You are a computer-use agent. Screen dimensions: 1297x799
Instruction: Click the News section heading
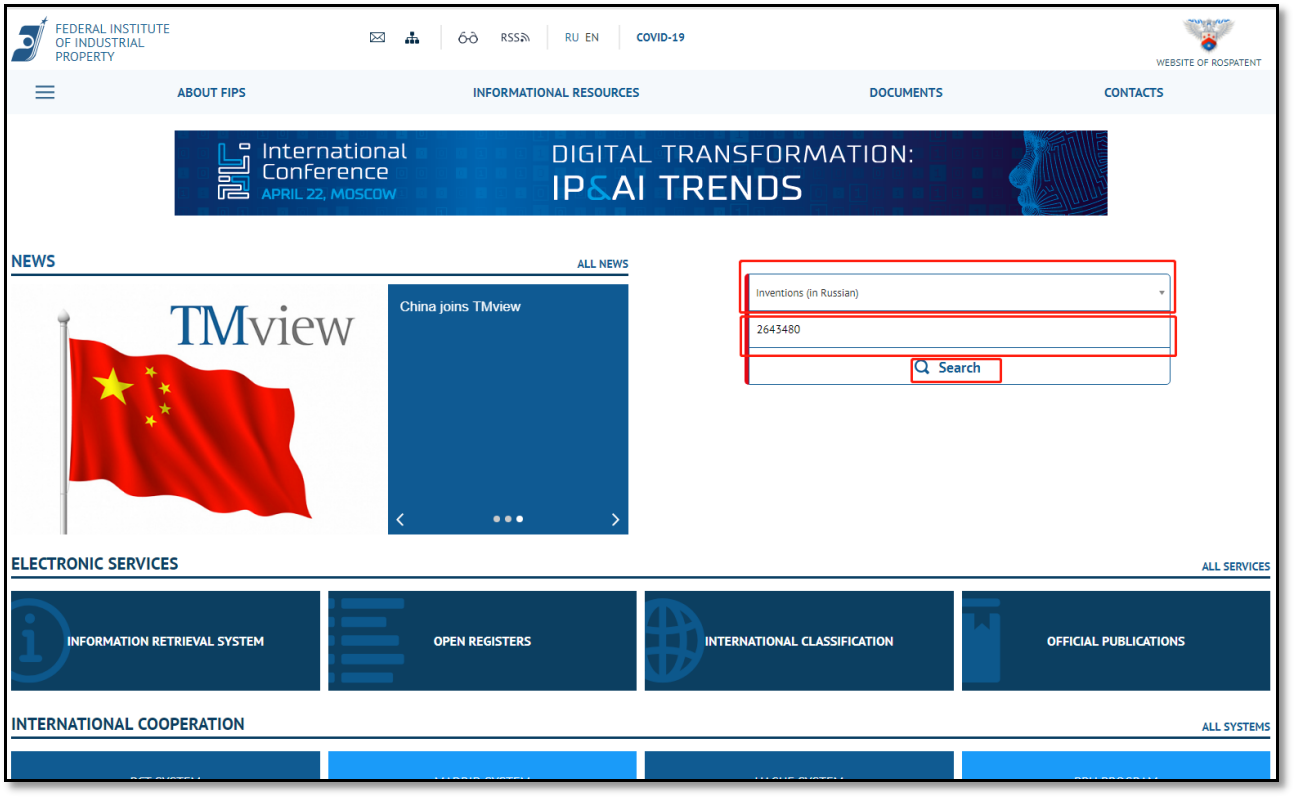(33, 261)
